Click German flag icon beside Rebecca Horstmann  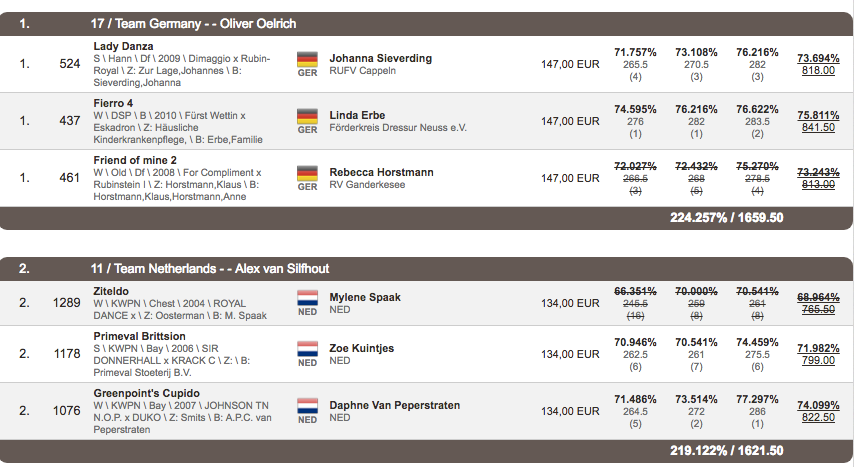307,173
